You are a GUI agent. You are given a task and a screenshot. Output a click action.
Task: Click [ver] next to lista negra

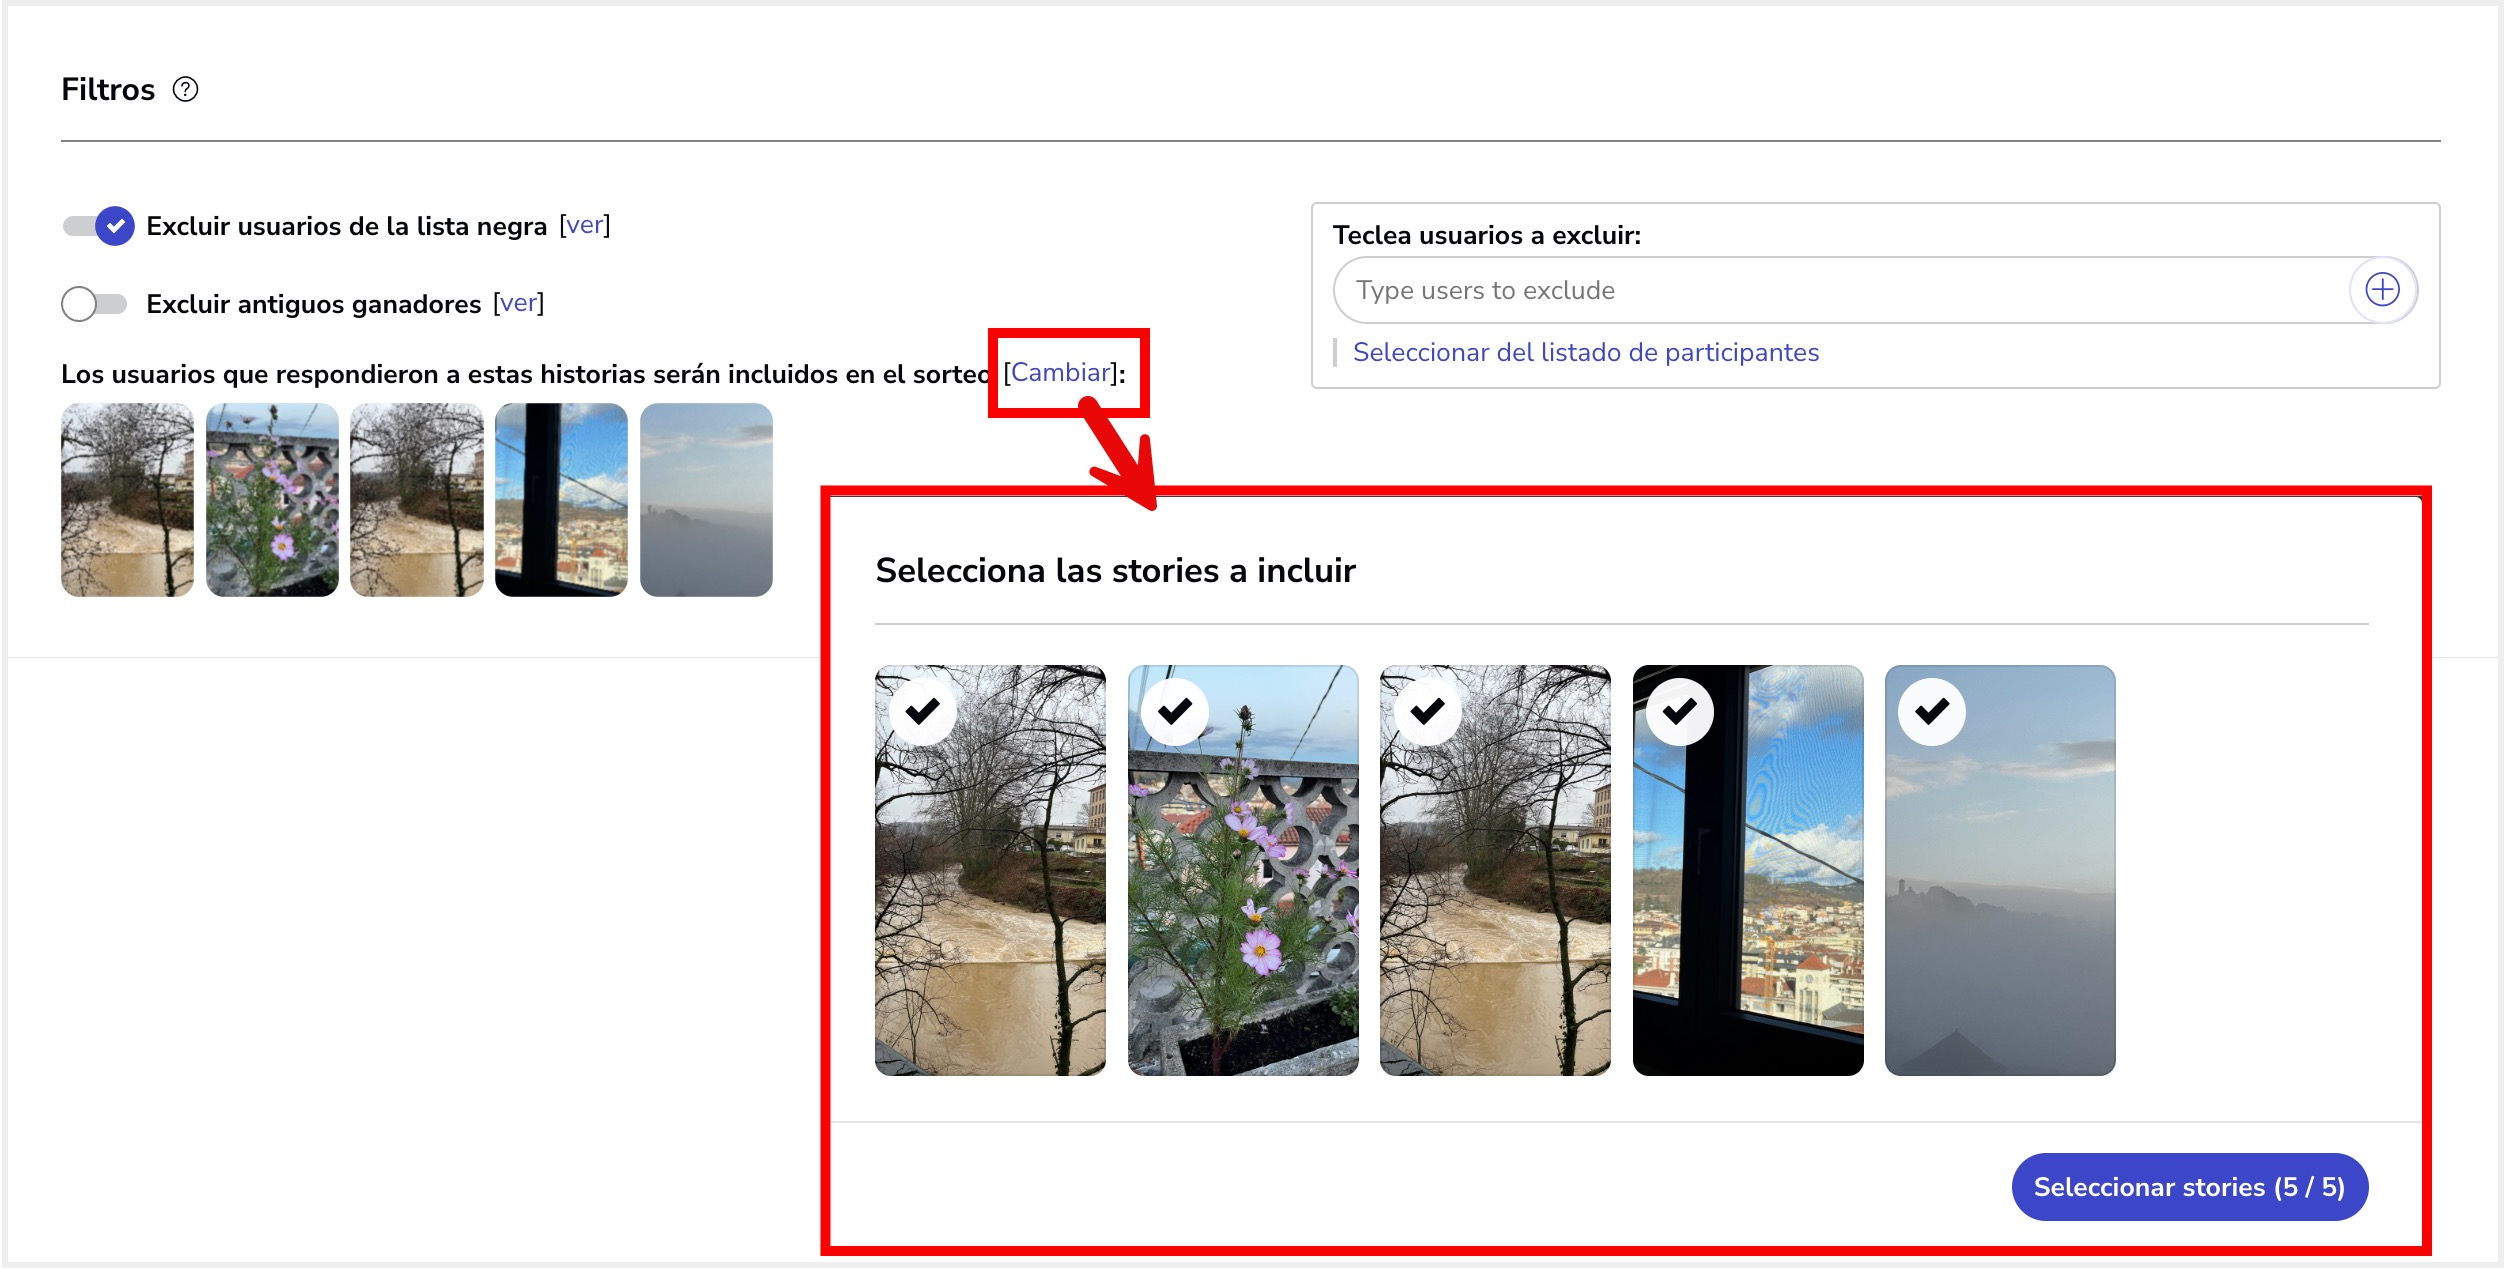(x=583, y=227)
